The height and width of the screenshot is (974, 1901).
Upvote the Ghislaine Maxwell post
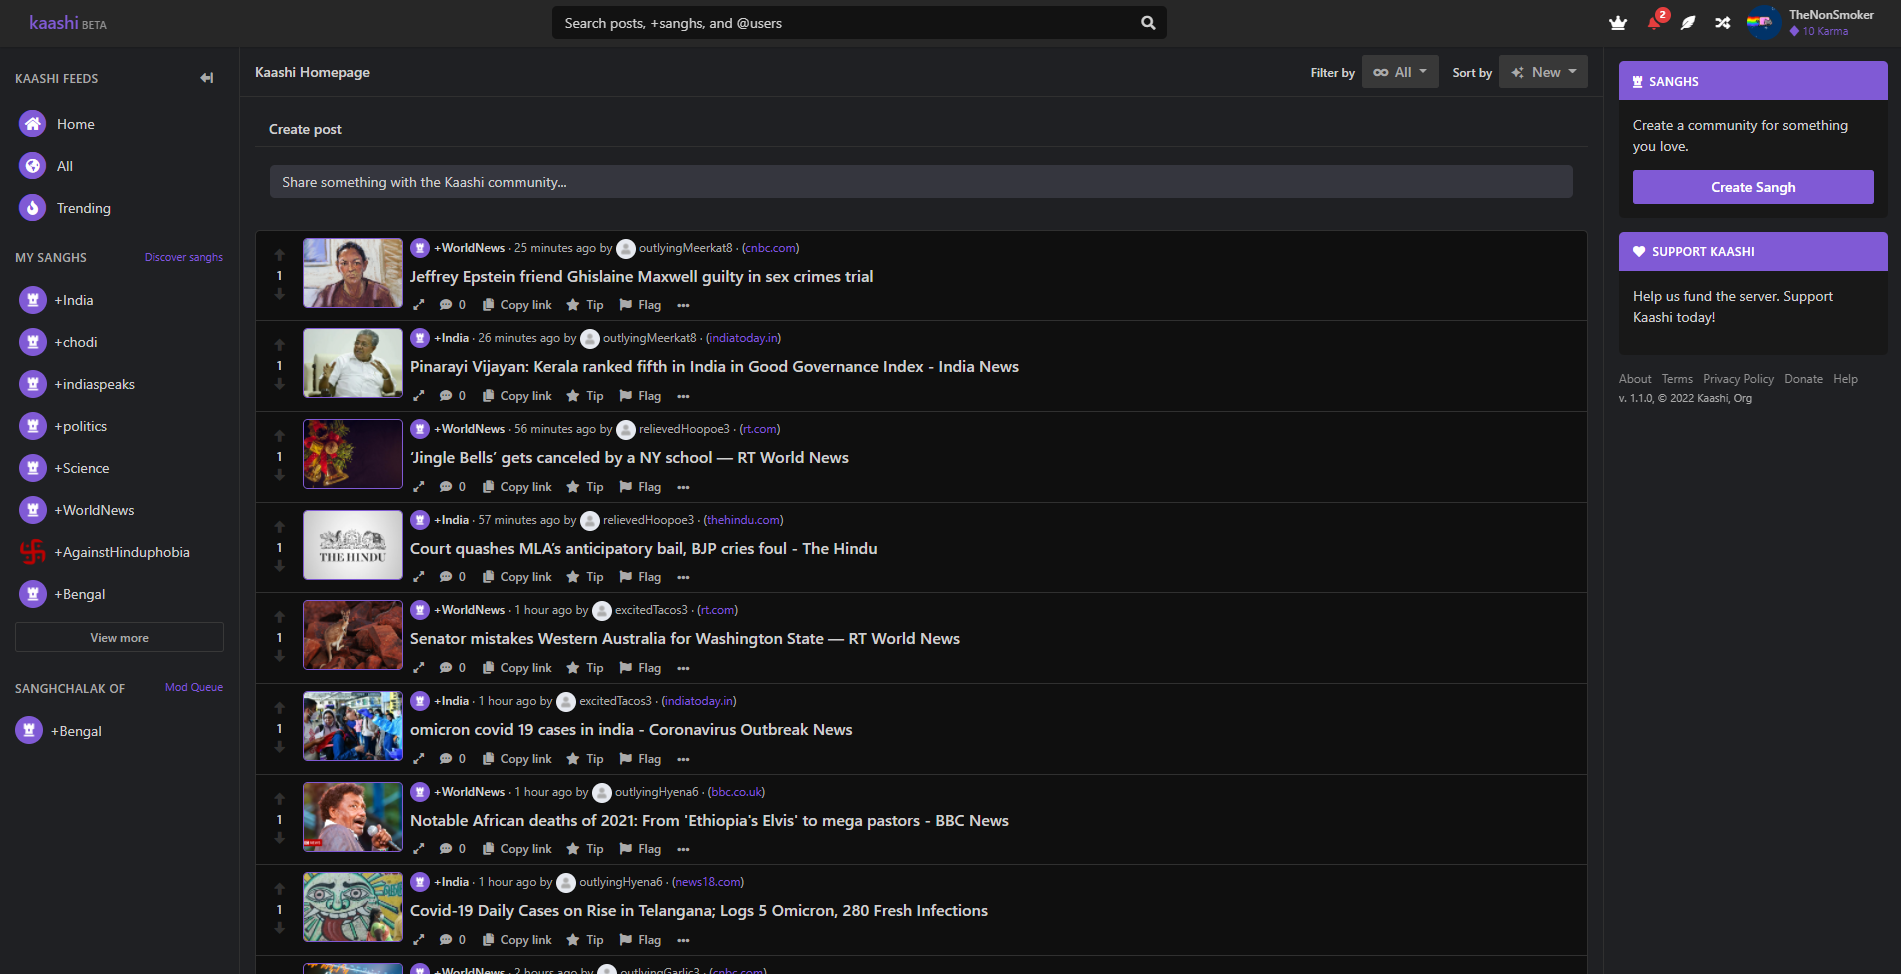pos(280,255)
